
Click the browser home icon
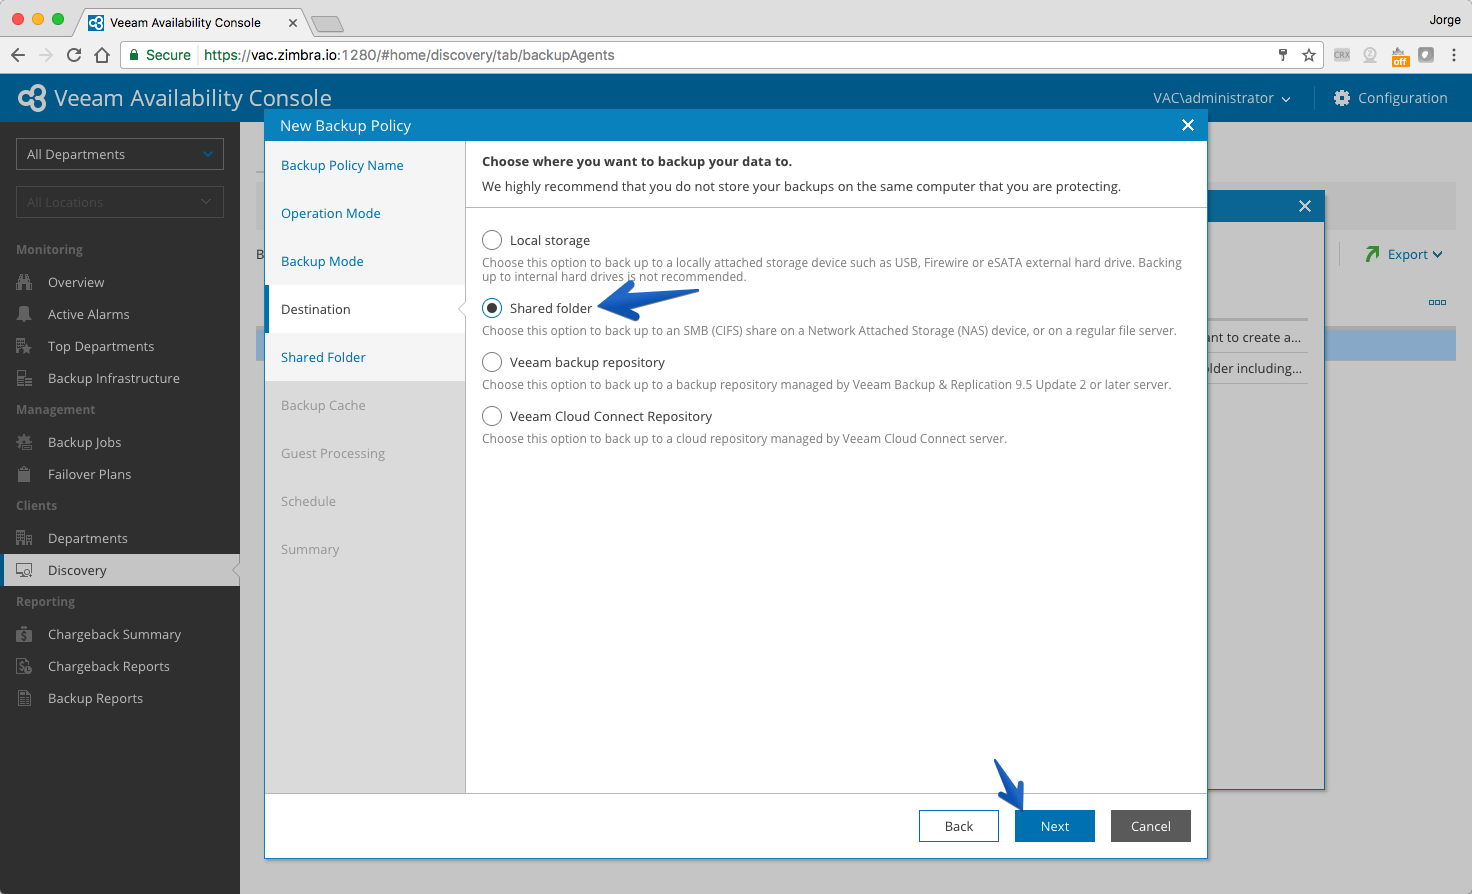(102, 55)
